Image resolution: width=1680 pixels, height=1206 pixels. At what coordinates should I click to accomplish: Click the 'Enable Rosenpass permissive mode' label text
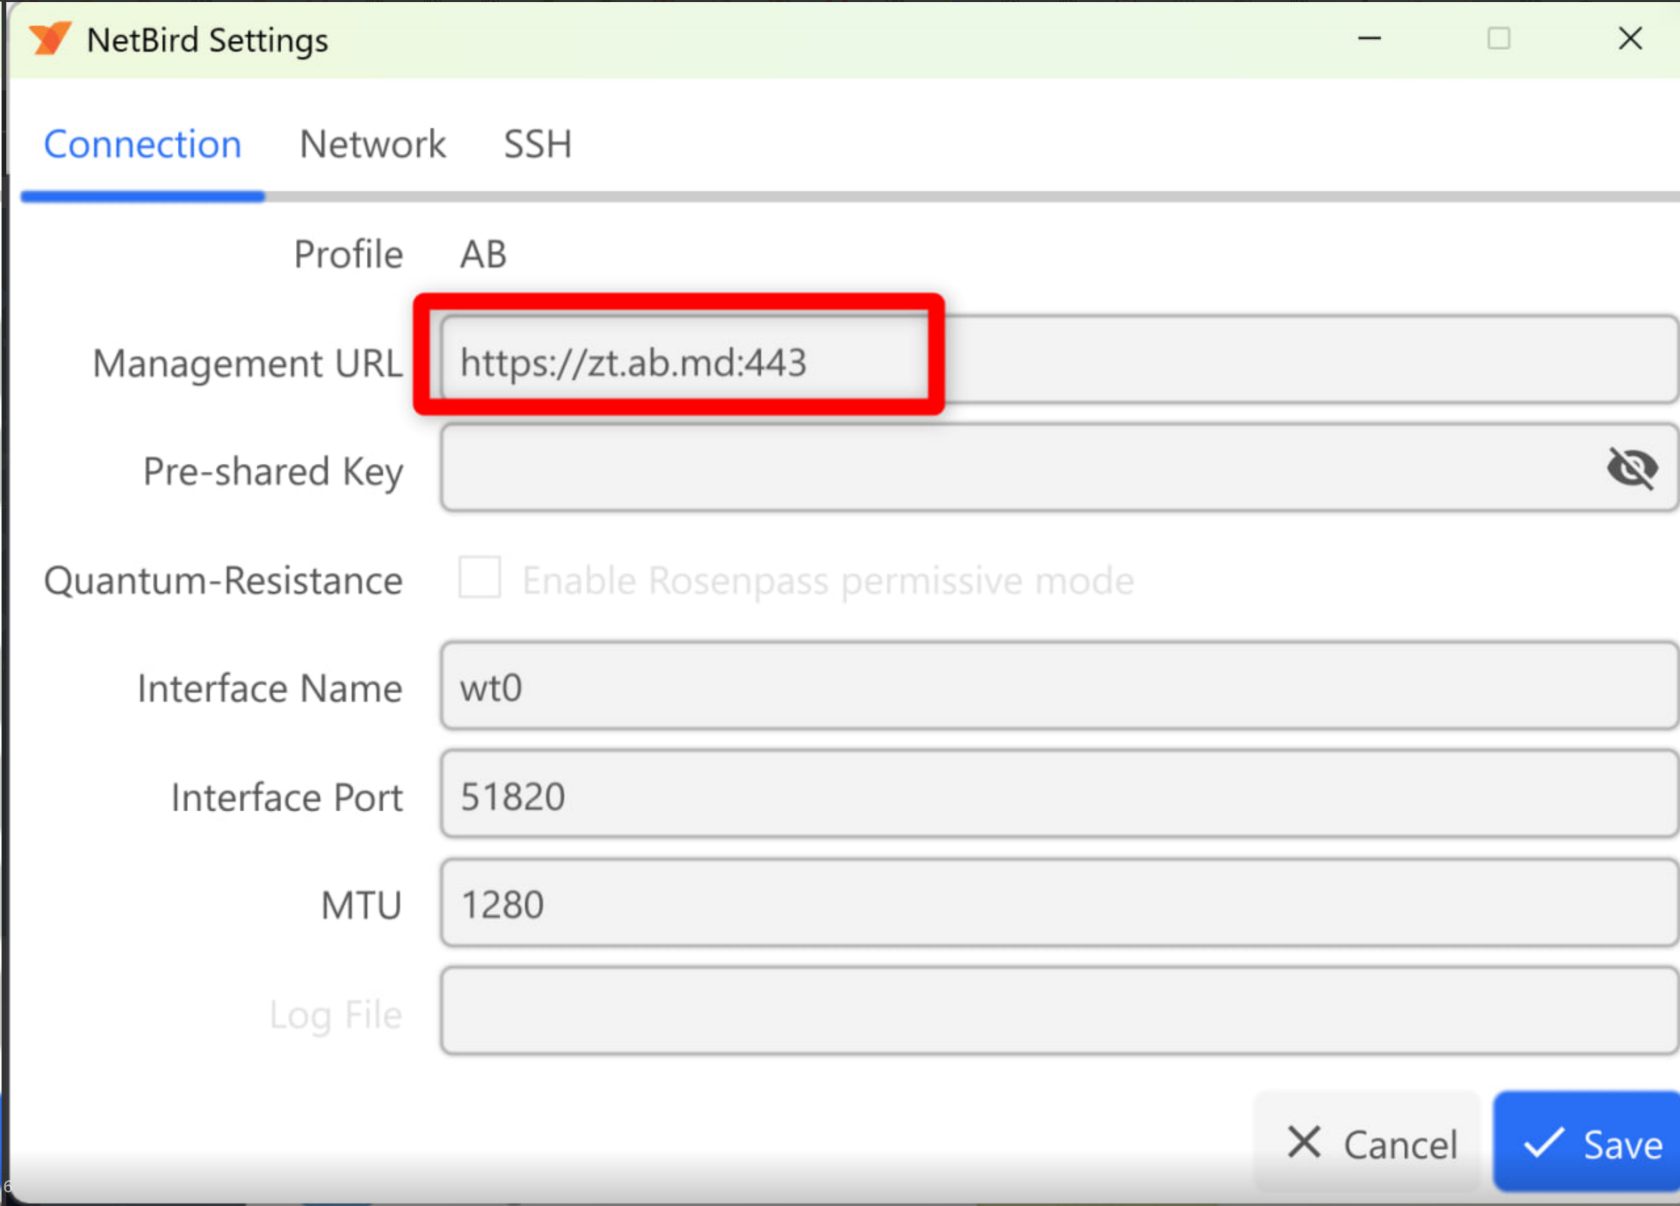tap(828, 580)
